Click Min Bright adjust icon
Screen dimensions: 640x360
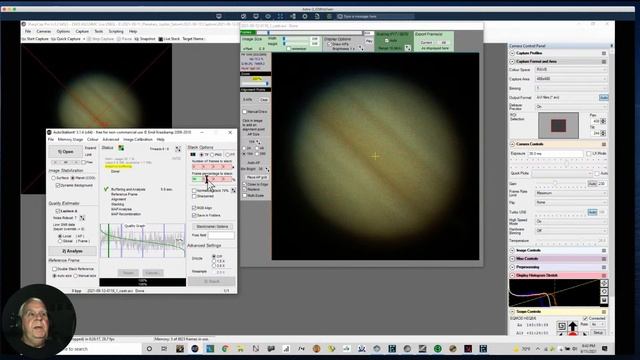[267, 169]
